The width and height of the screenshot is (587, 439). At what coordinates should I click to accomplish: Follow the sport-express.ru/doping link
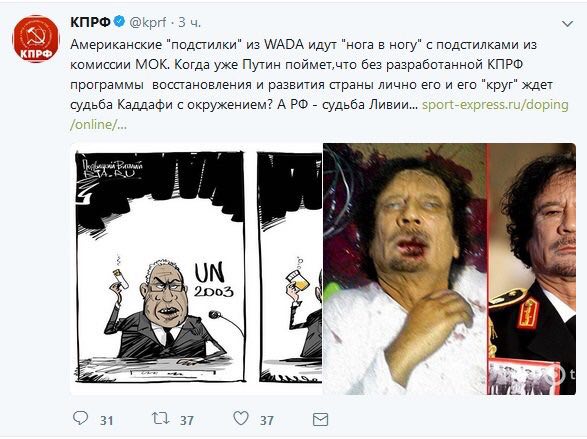495,105
